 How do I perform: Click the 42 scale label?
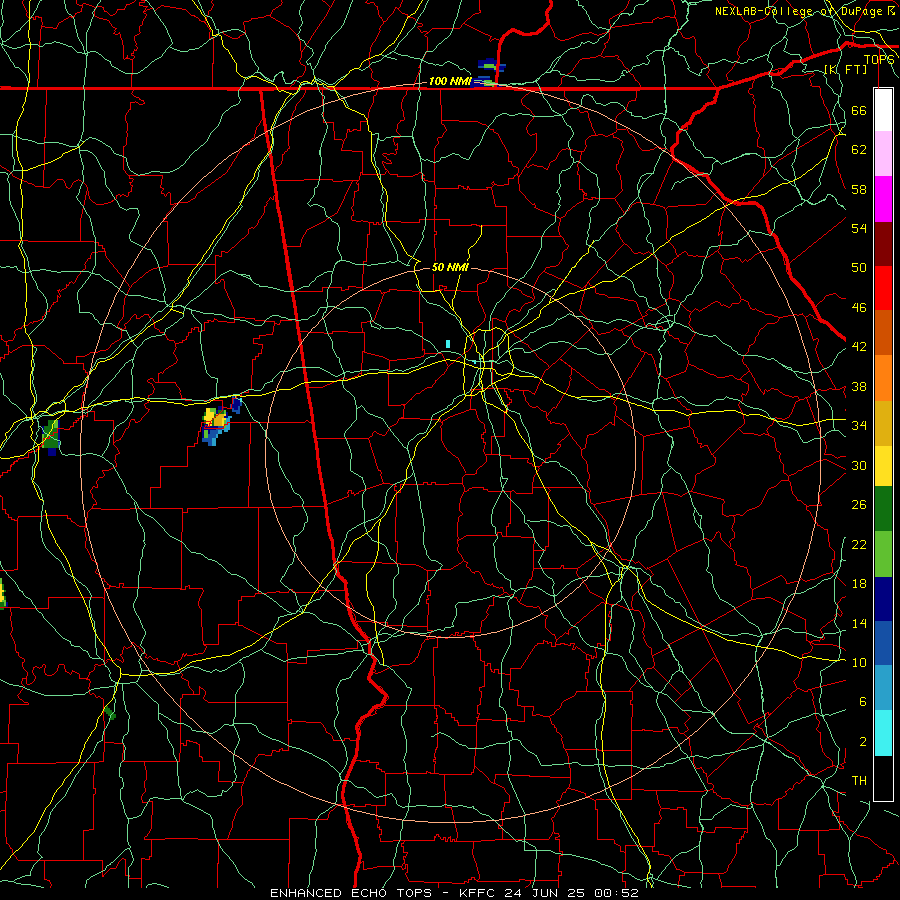click(859, 346)
